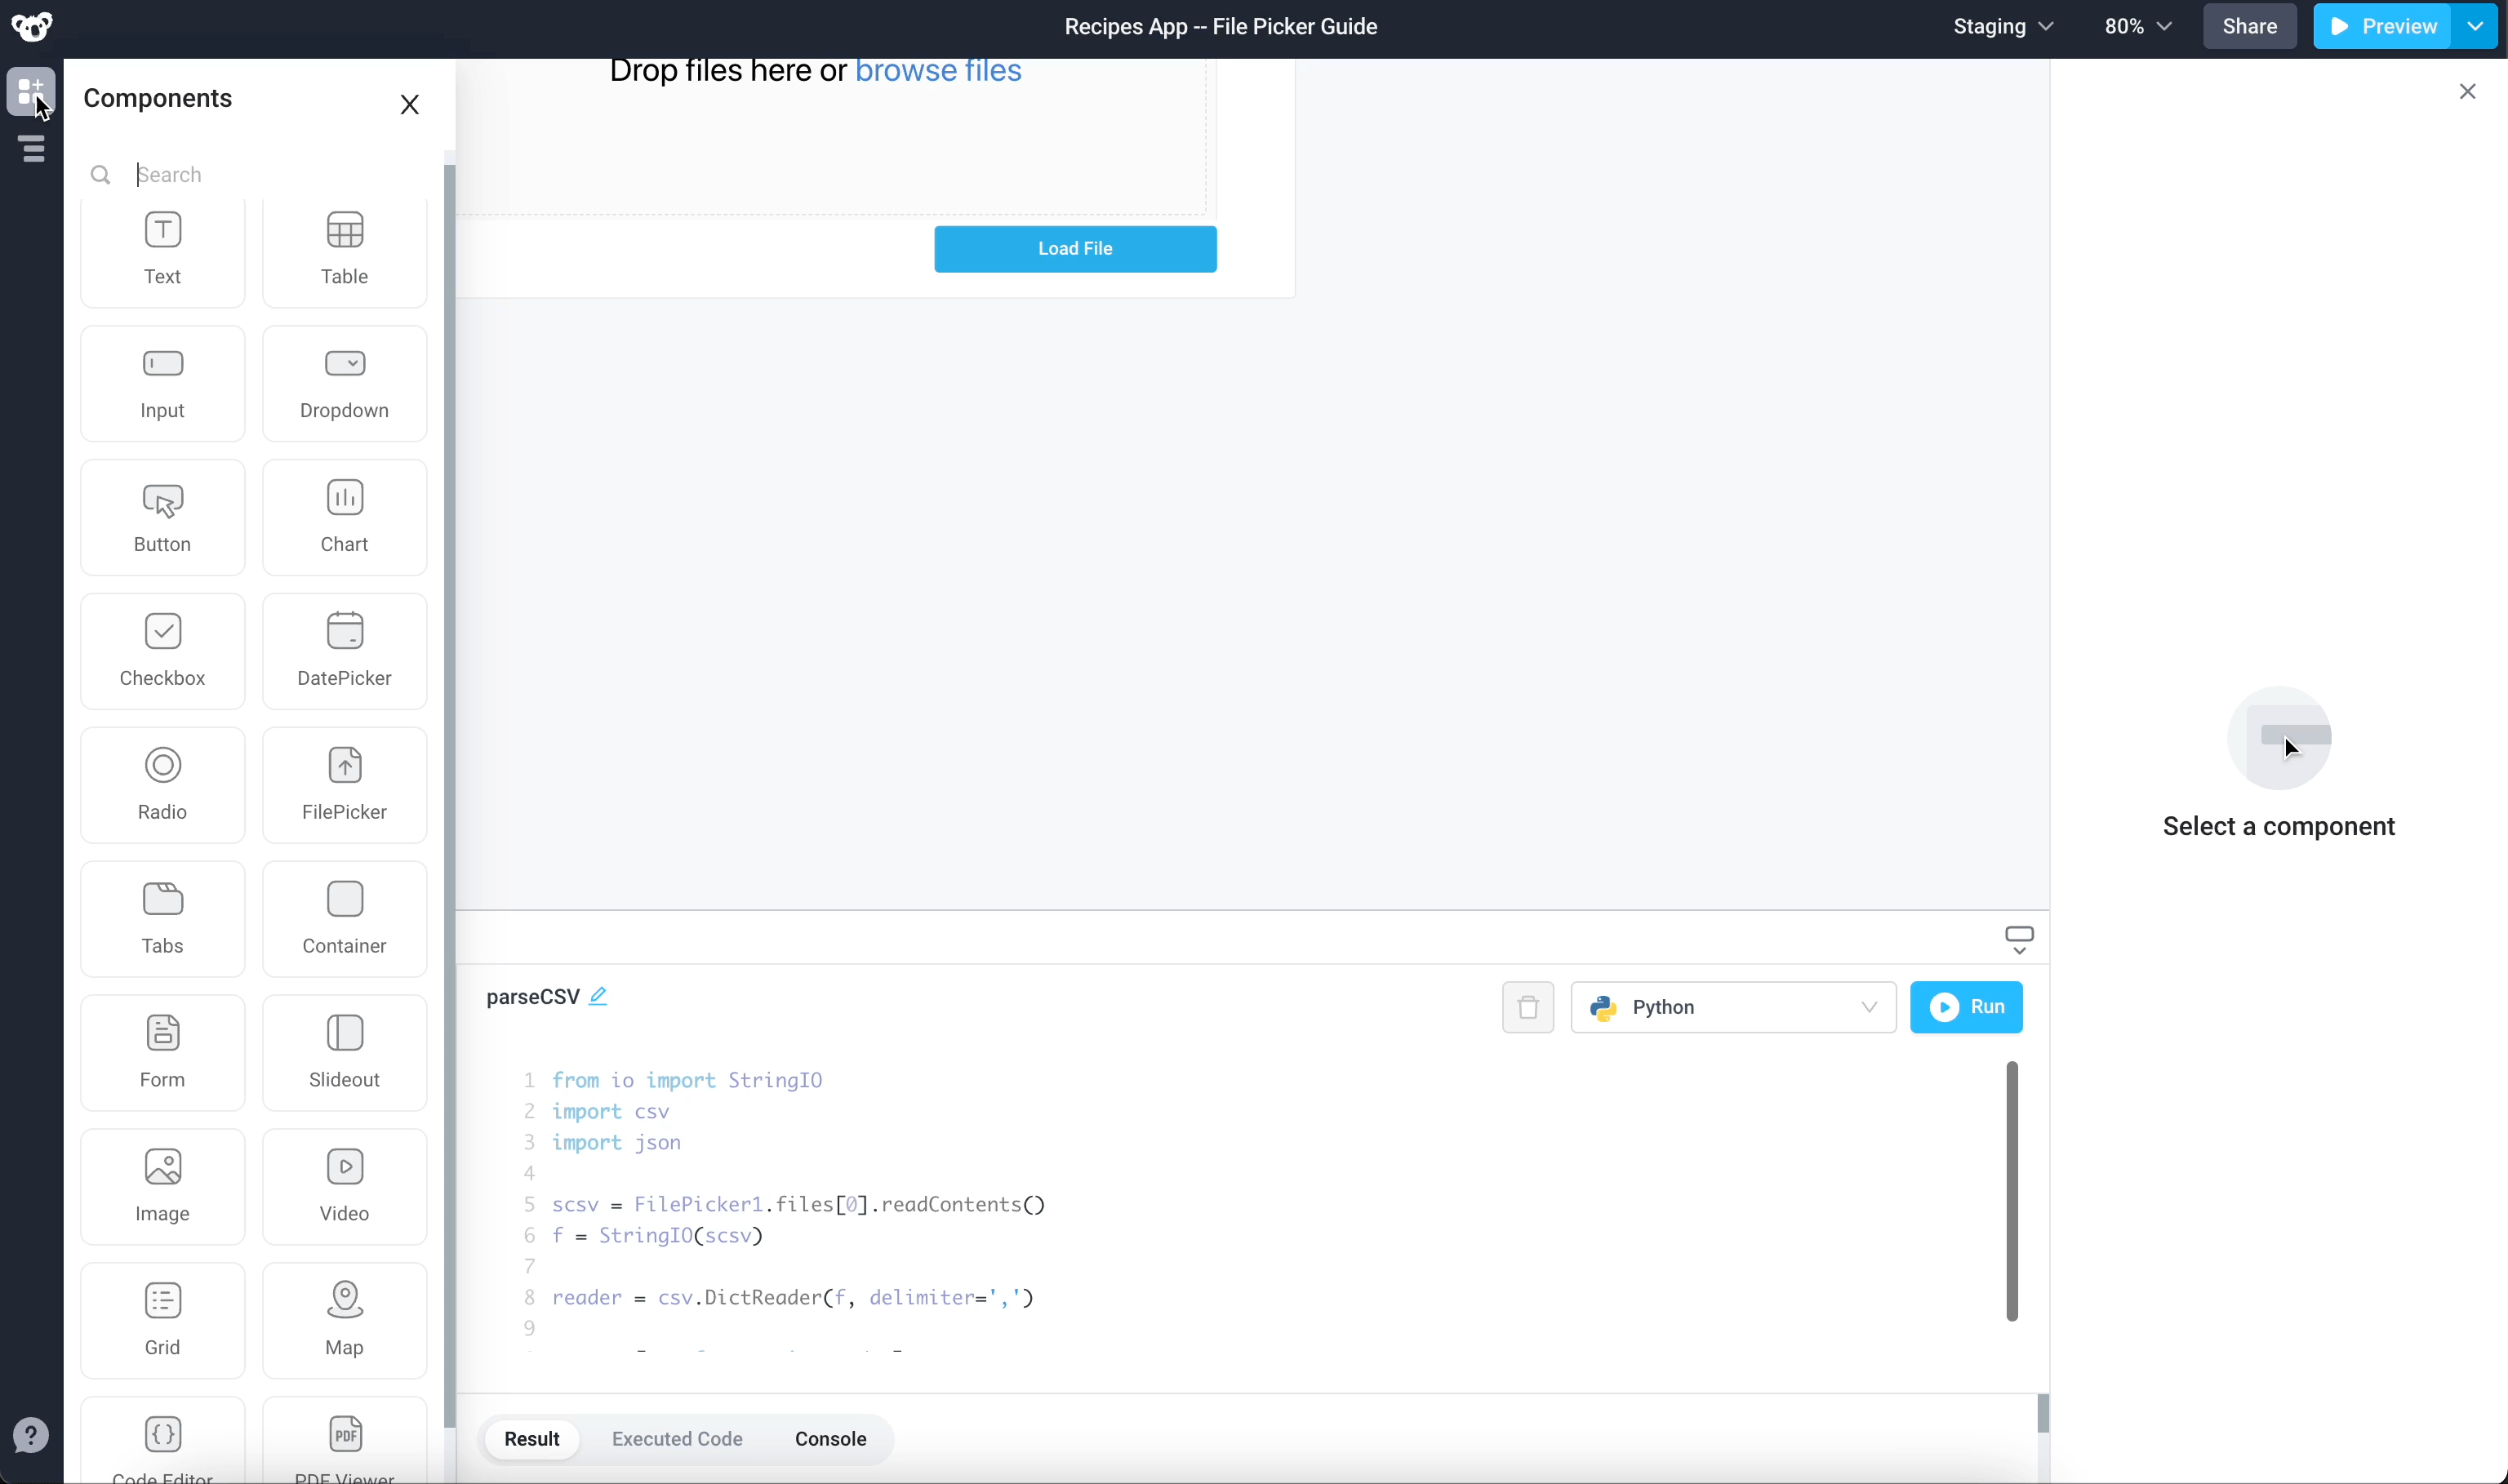Switch to the Console tab
The height and width of the screenshot is (1484, 2508).
pos(830,1438)
